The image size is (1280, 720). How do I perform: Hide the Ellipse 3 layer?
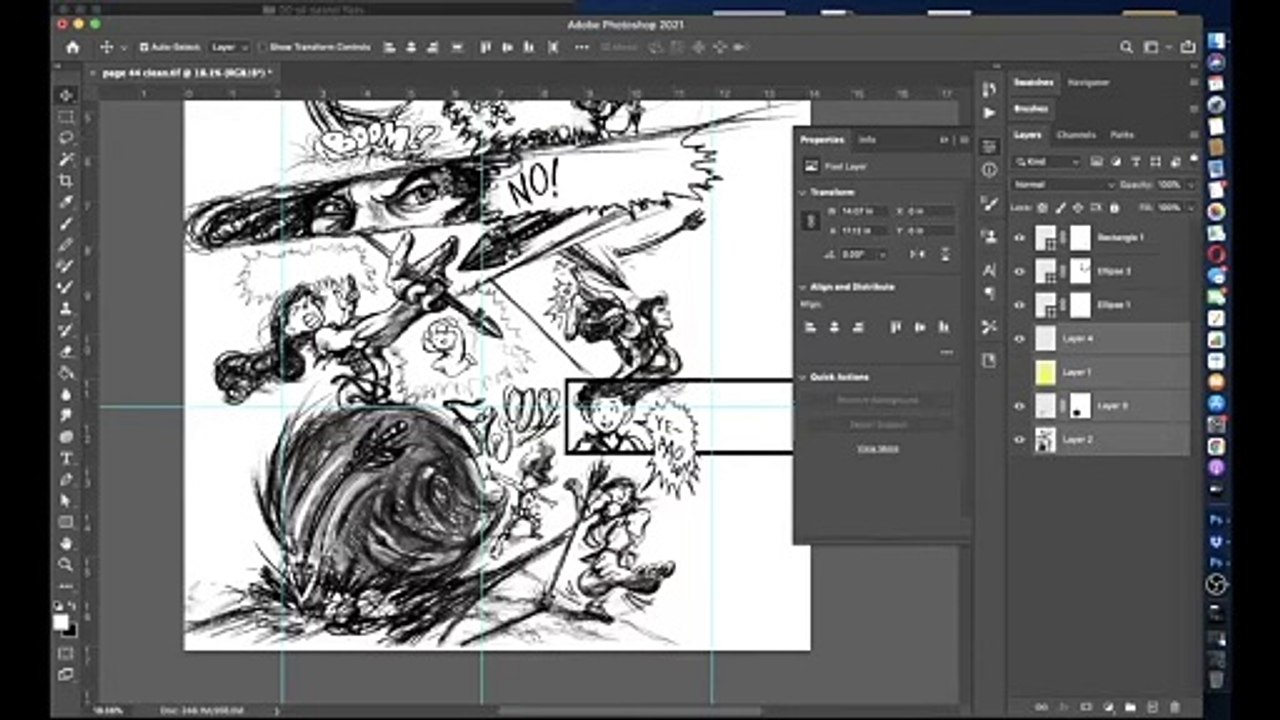tap(1019, 271)
